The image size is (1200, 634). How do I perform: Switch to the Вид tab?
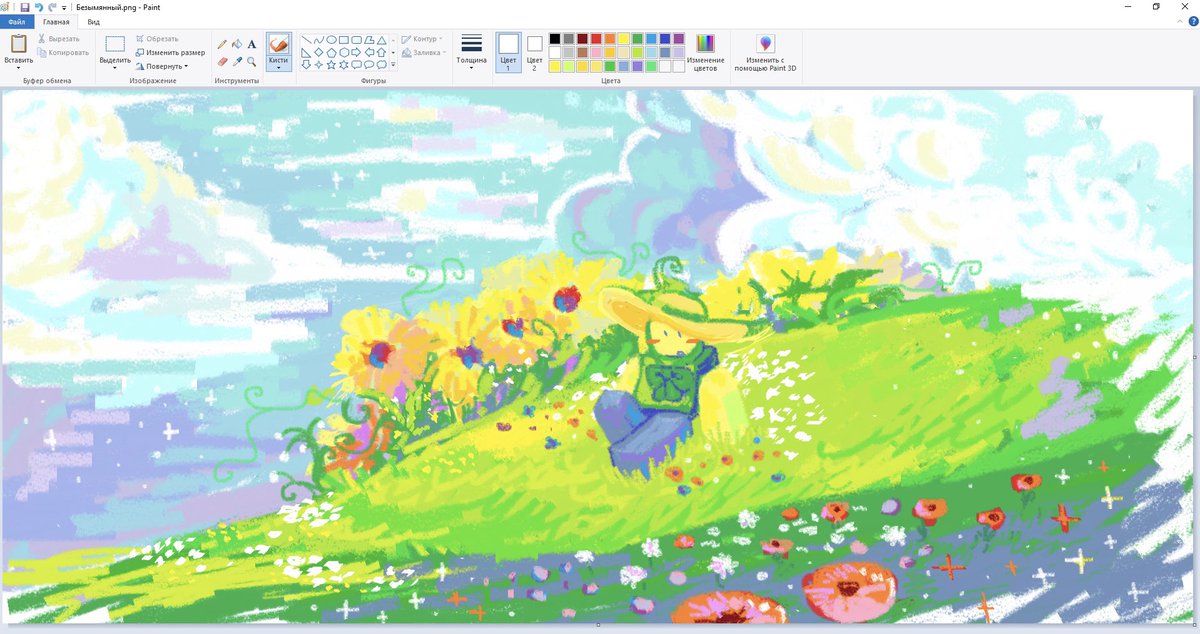93,21
